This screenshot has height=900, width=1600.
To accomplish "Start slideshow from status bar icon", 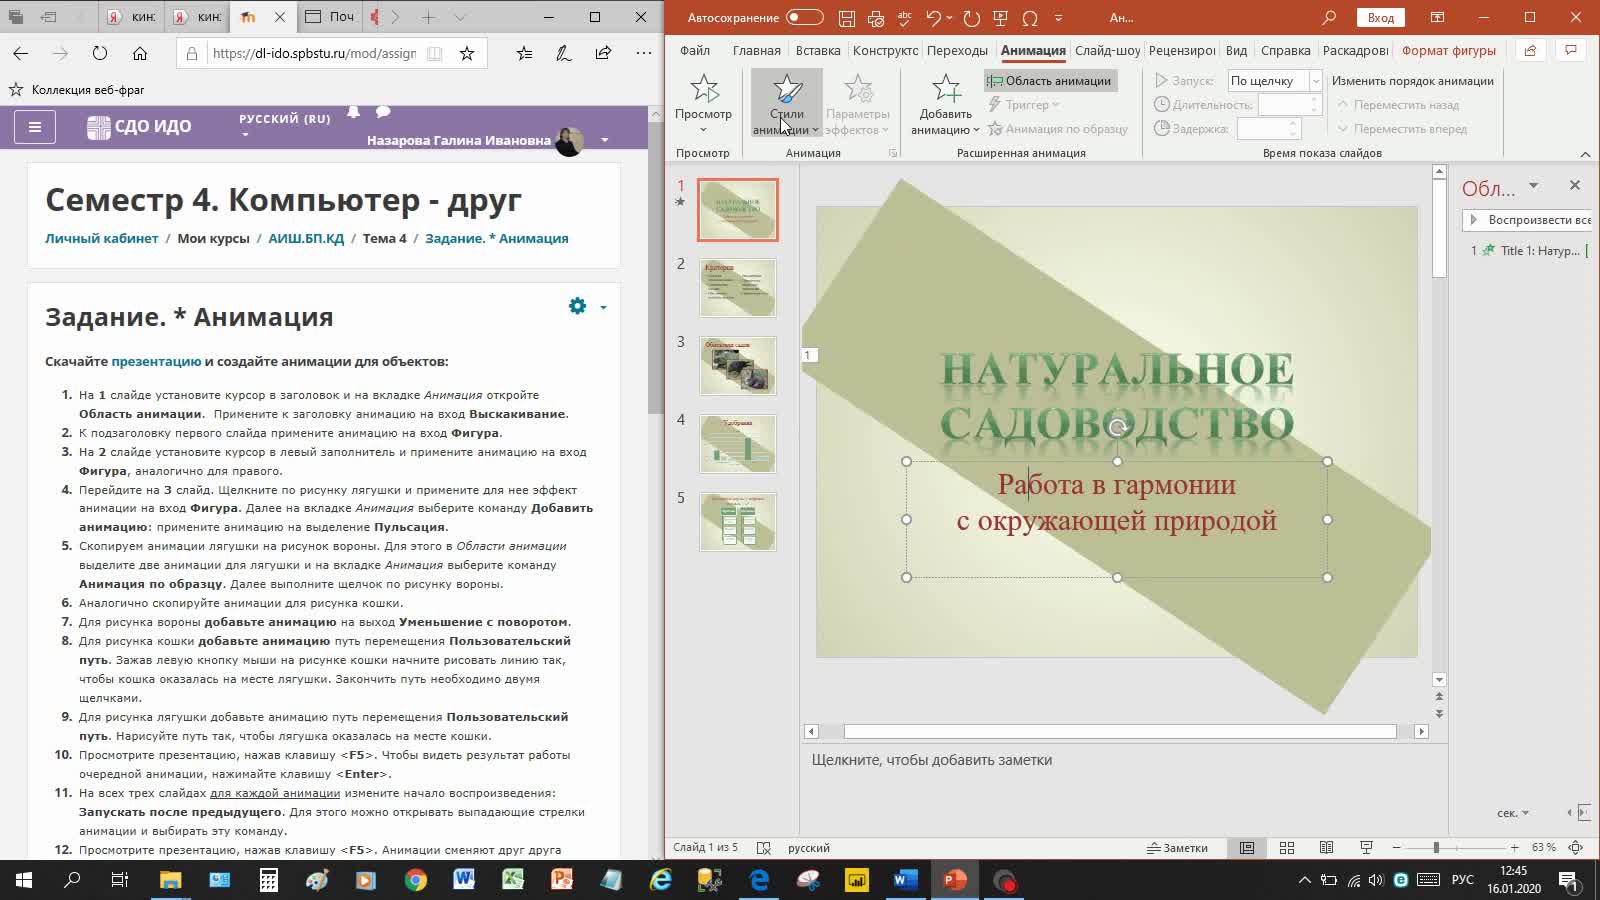I will 1366,848.
